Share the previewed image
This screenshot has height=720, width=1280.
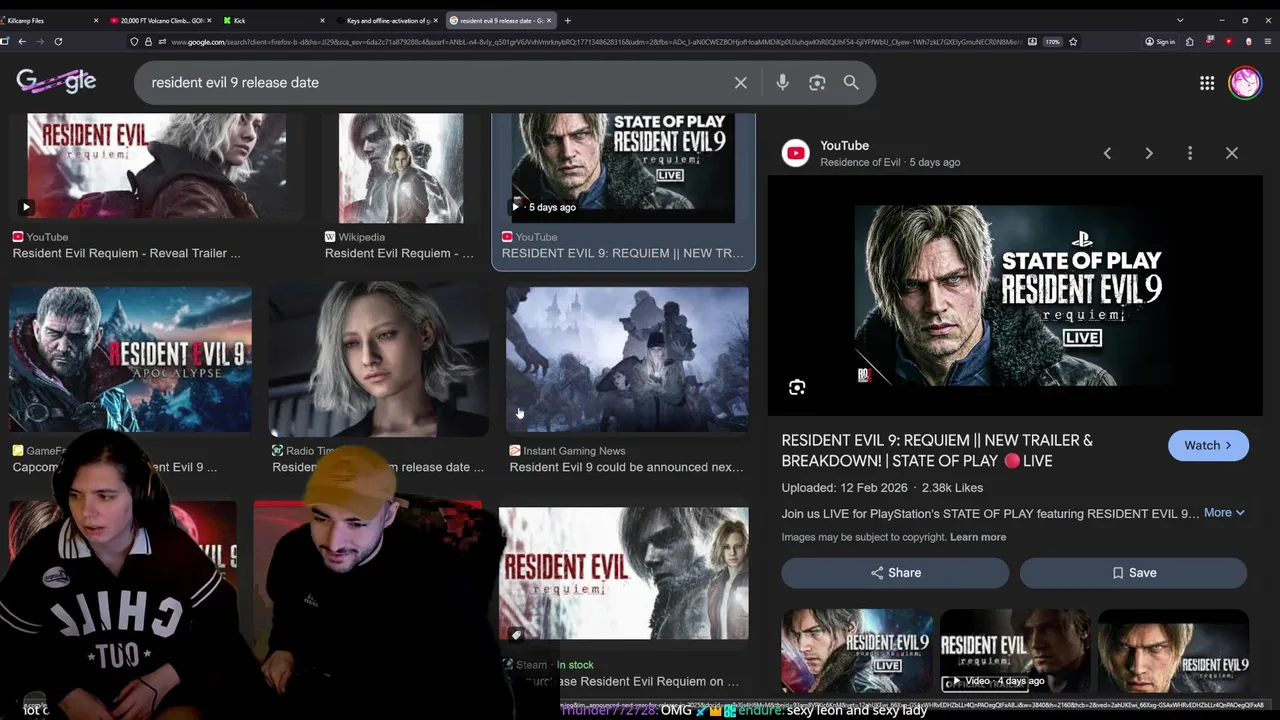point(895,573)
